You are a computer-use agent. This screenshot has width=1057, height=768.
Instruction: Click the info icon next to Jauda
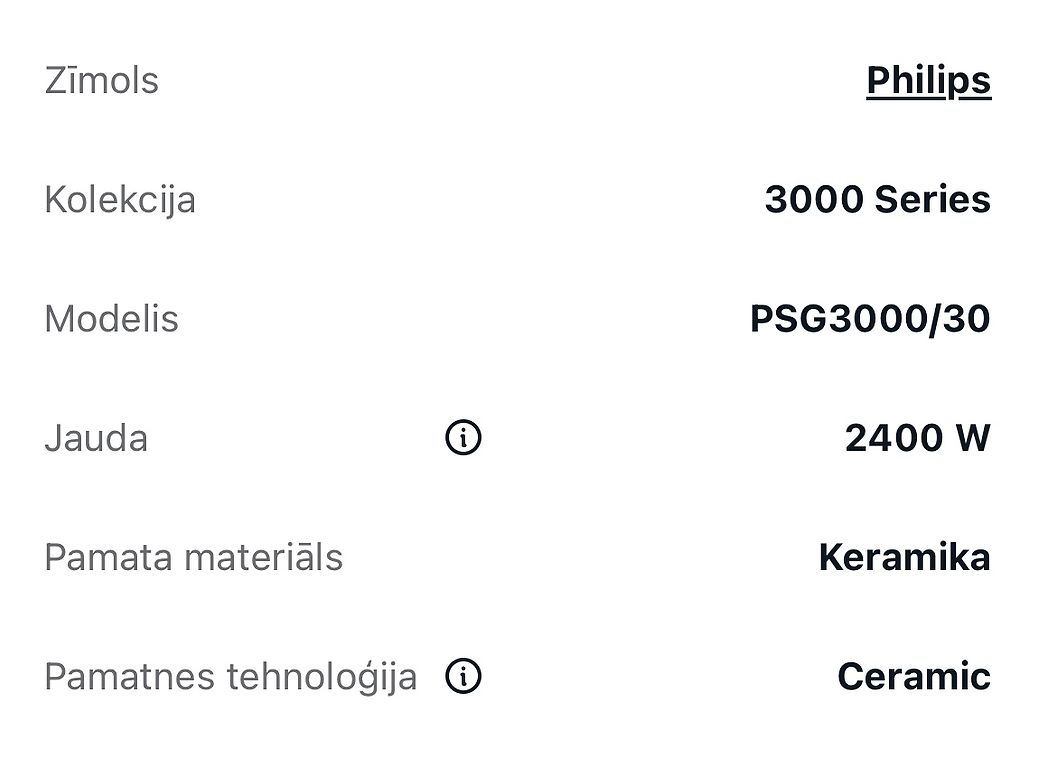[x=463, y=437]
